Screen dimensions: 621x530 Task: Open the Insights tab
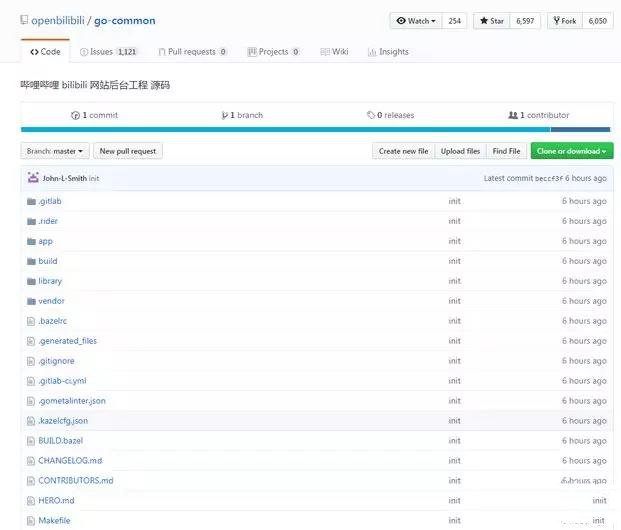pyautogui.click(x=388, y=52)
